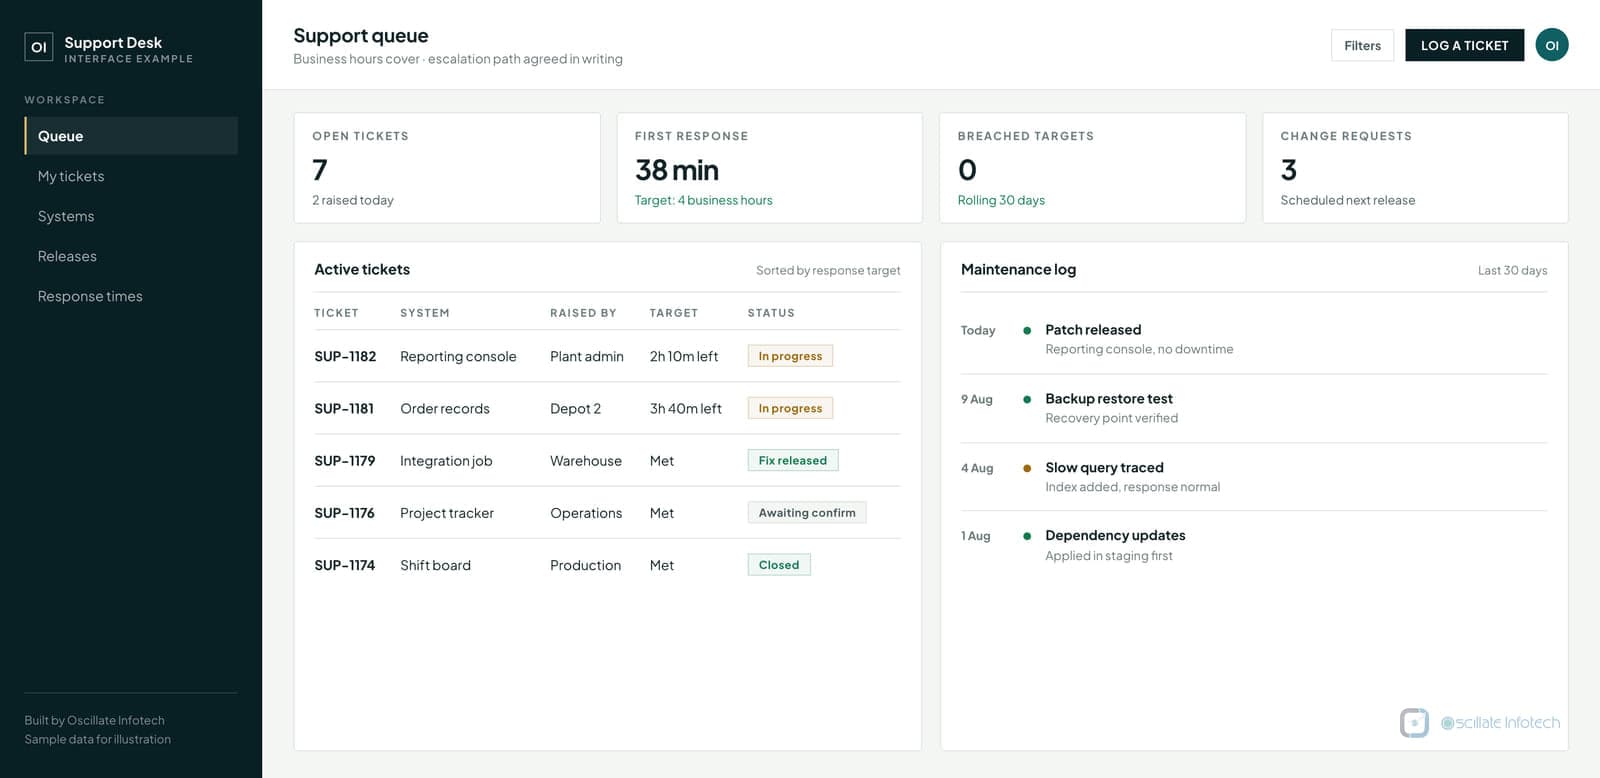Screen dimensions: 1600x778
Task: Click the green dot beside Patch released
Action: tap(1027, 330)
